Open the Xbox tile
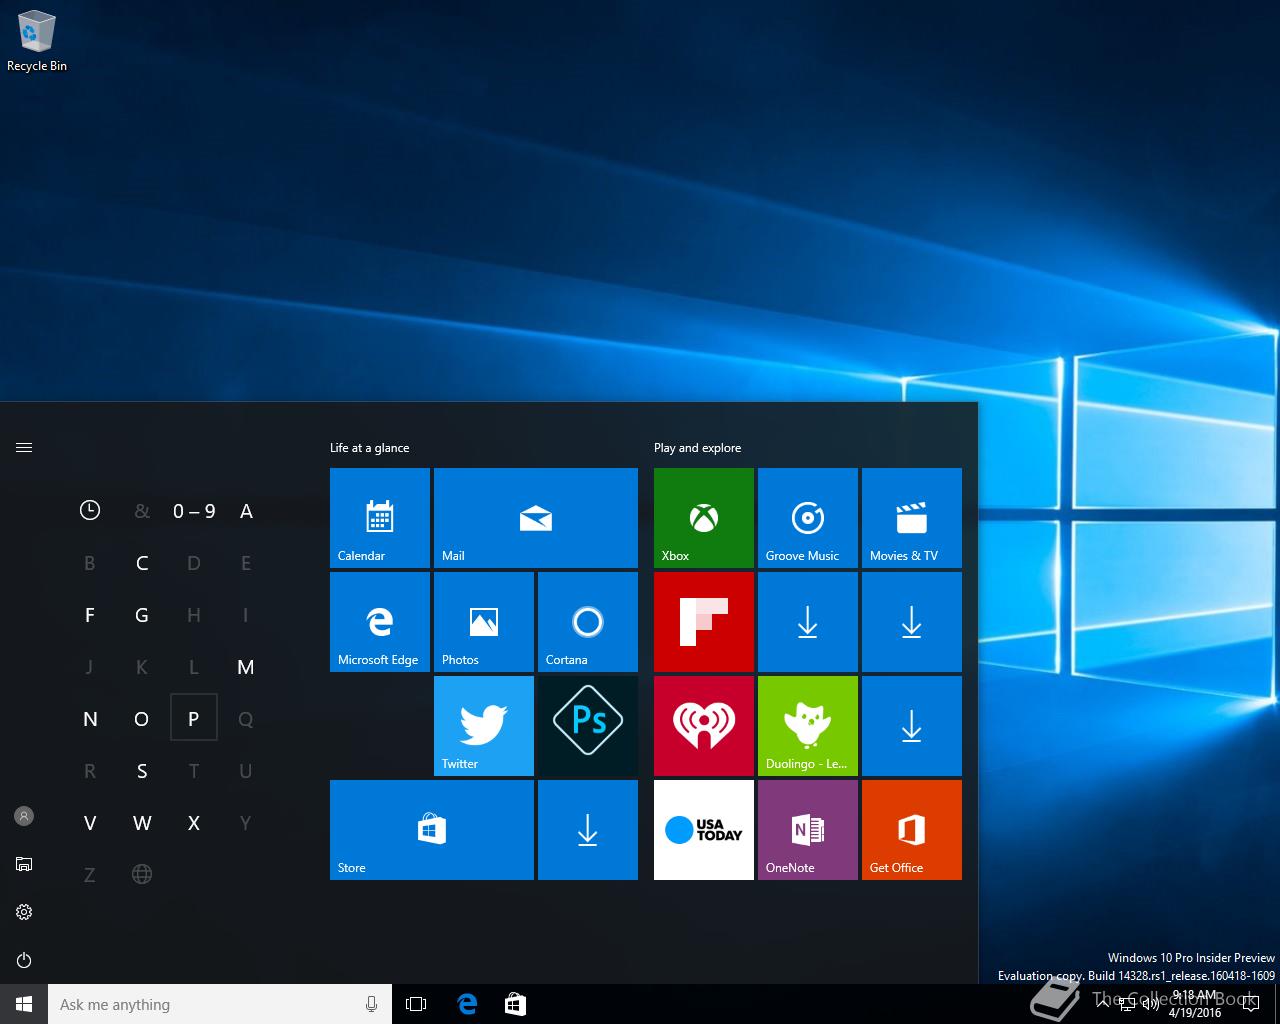 pyautogui.click(x=704, y=518)
